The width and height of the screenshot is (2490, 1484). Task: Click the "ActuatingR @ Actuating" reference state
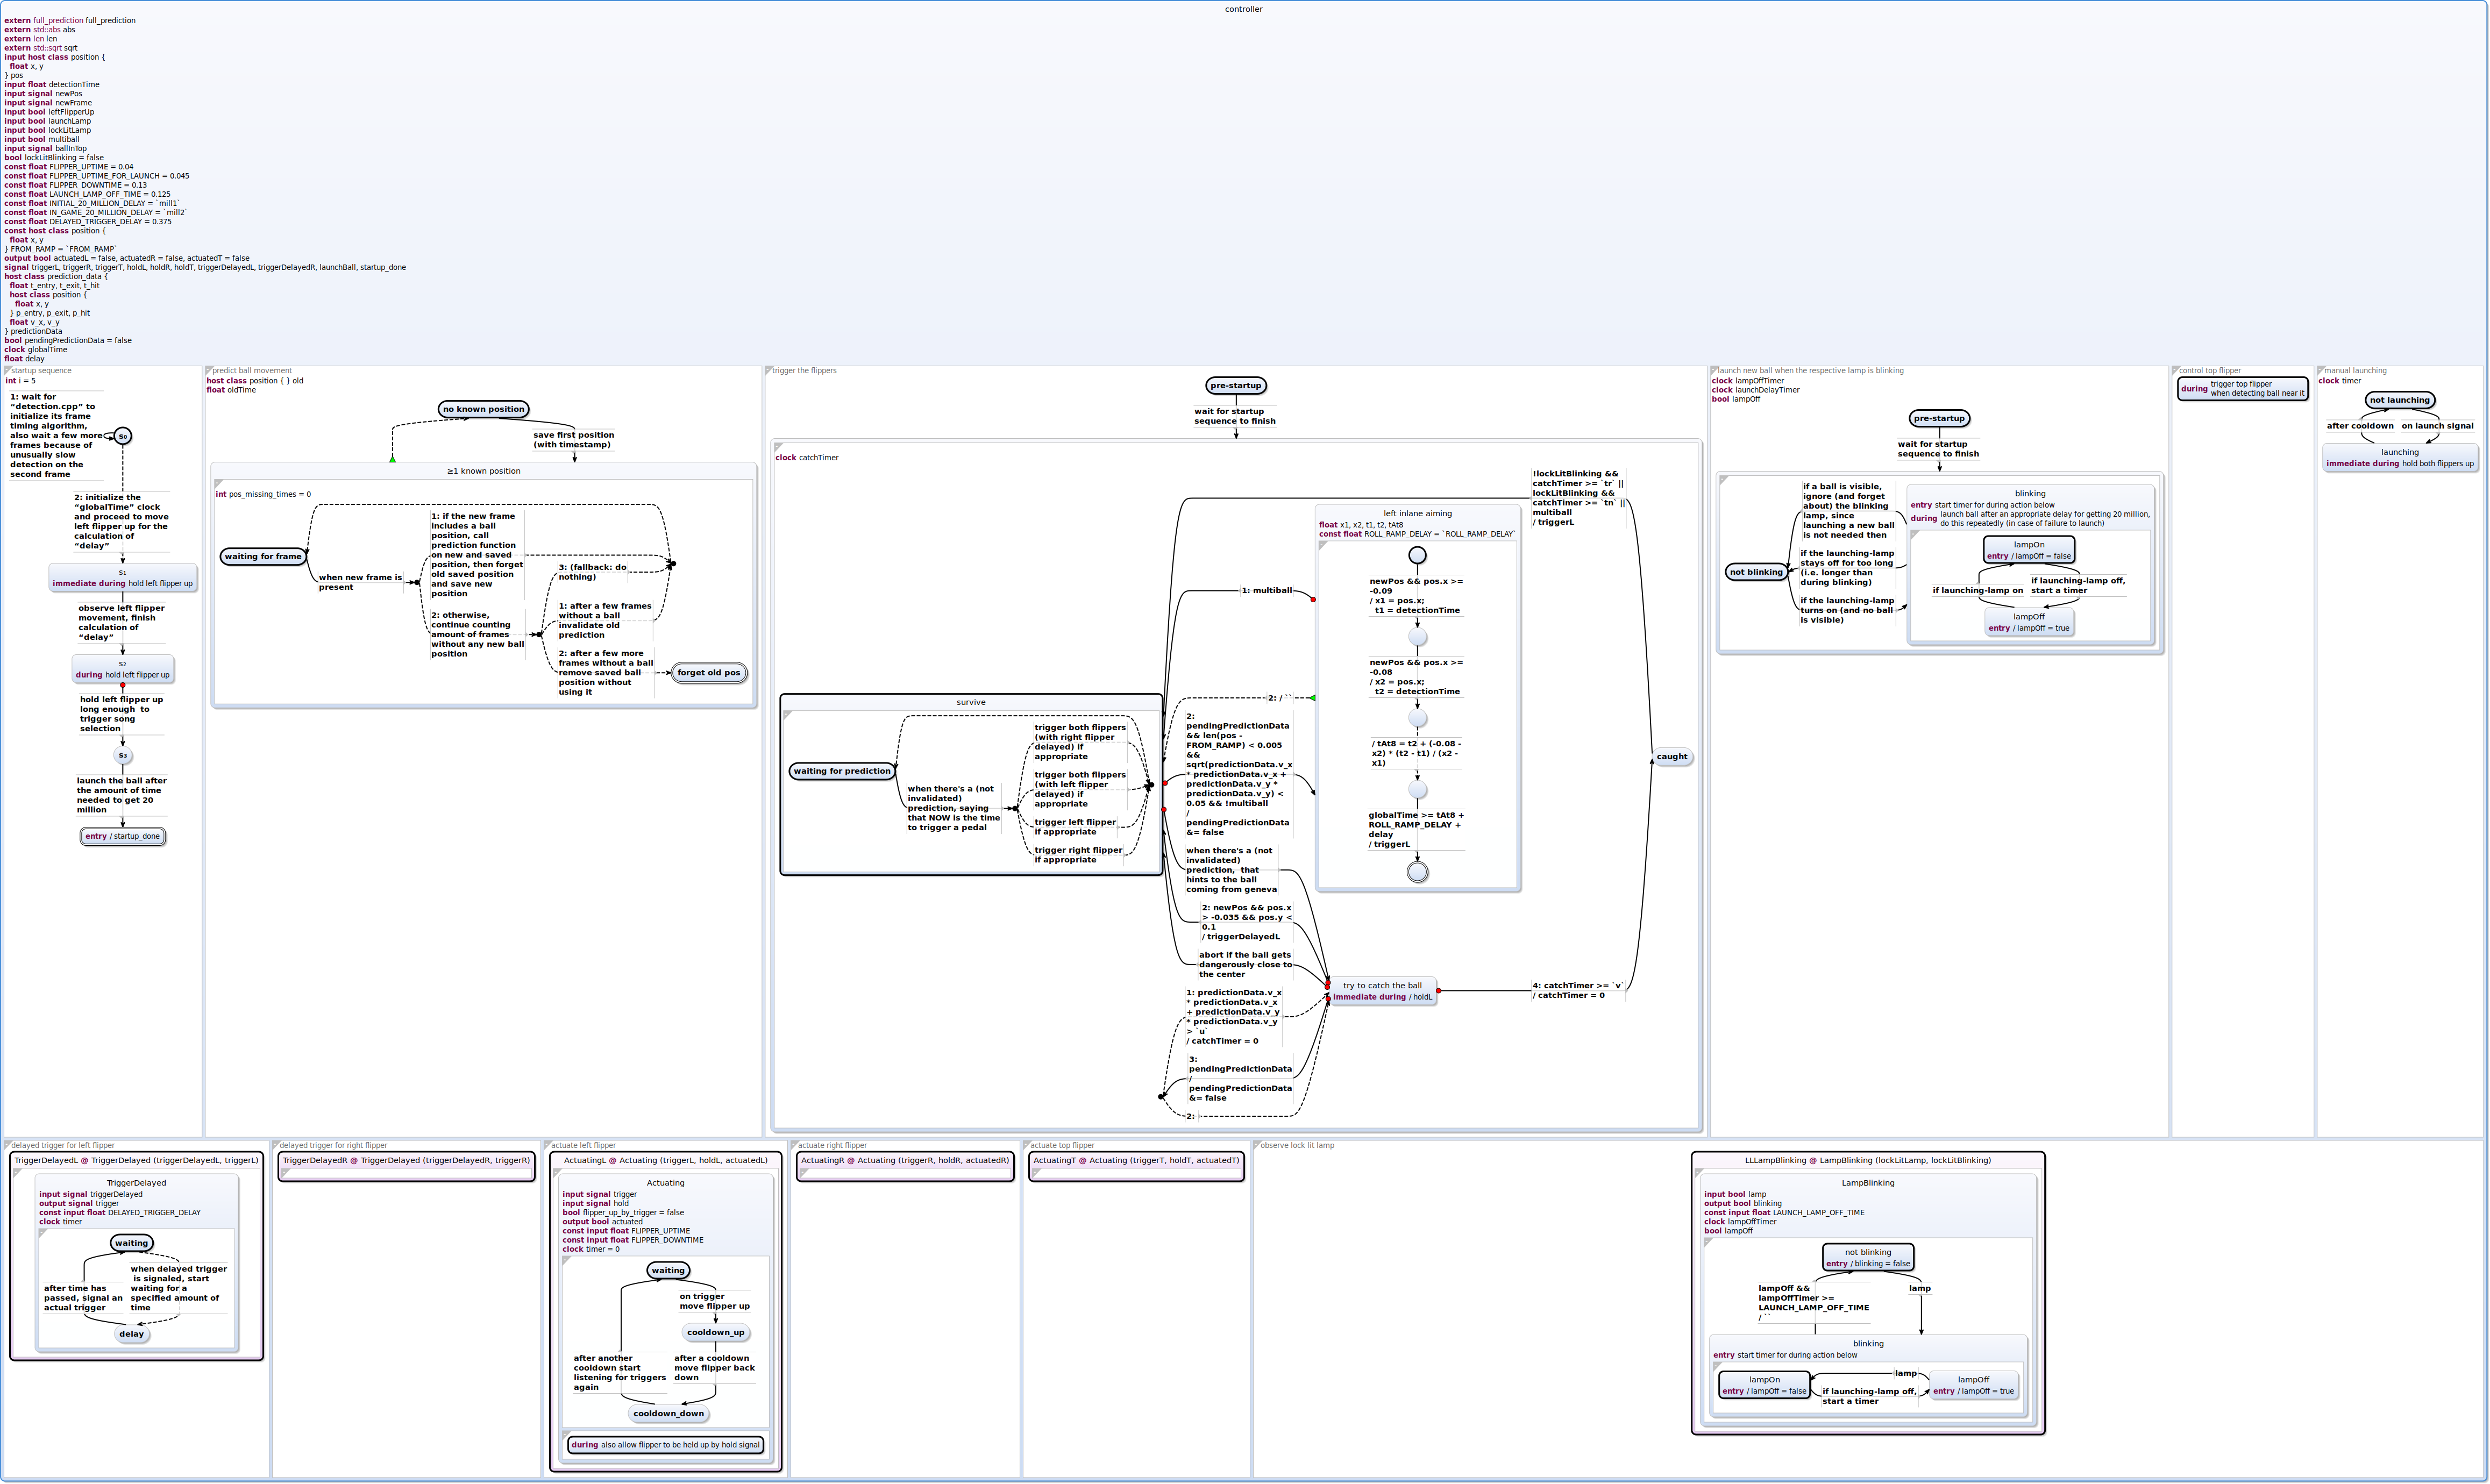pos(906,1167)
